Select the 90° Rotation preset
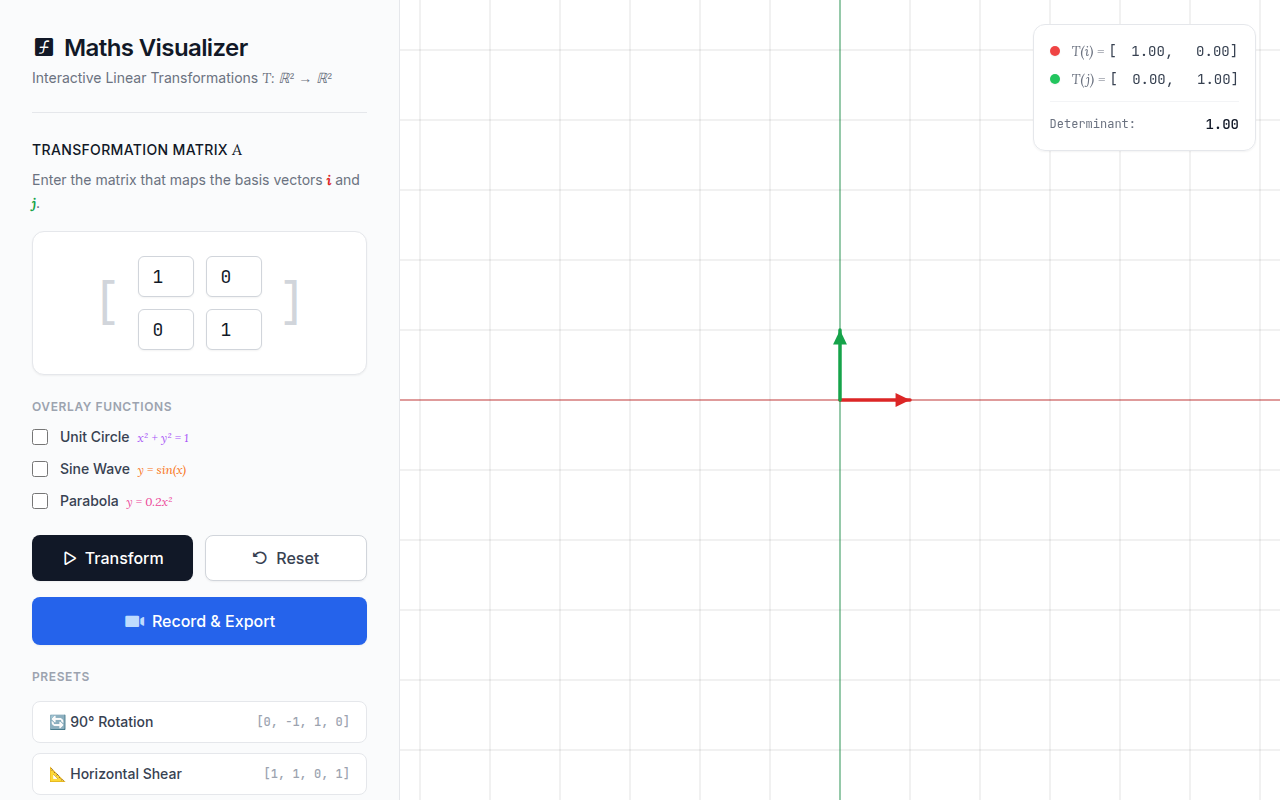This screenshot has width=1280, height=800. (199, 722)
